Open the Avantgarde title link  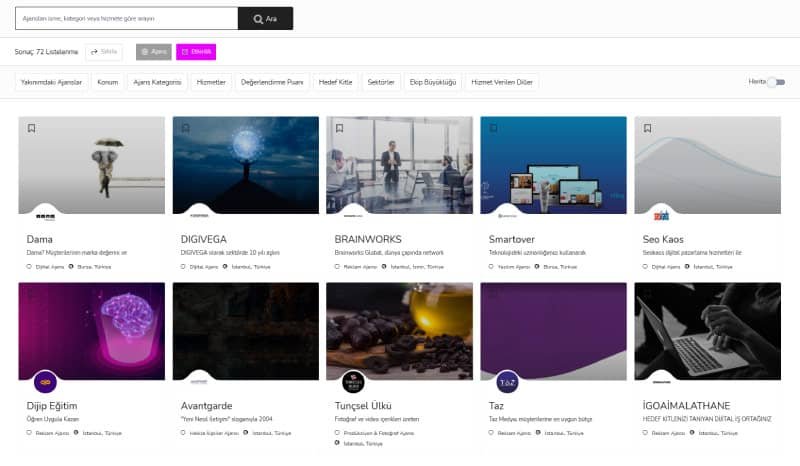tap(207, 406)
